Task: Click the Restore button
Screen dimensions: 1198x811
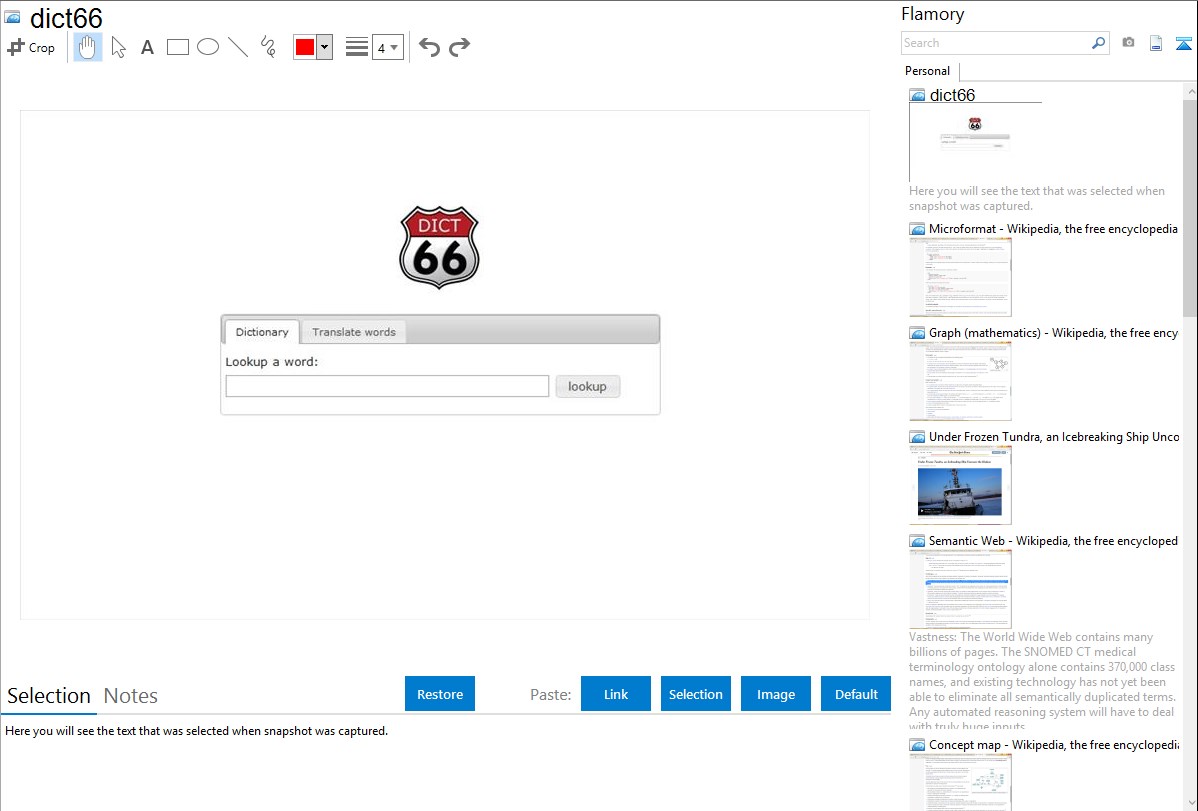Action: coord(440,694)
